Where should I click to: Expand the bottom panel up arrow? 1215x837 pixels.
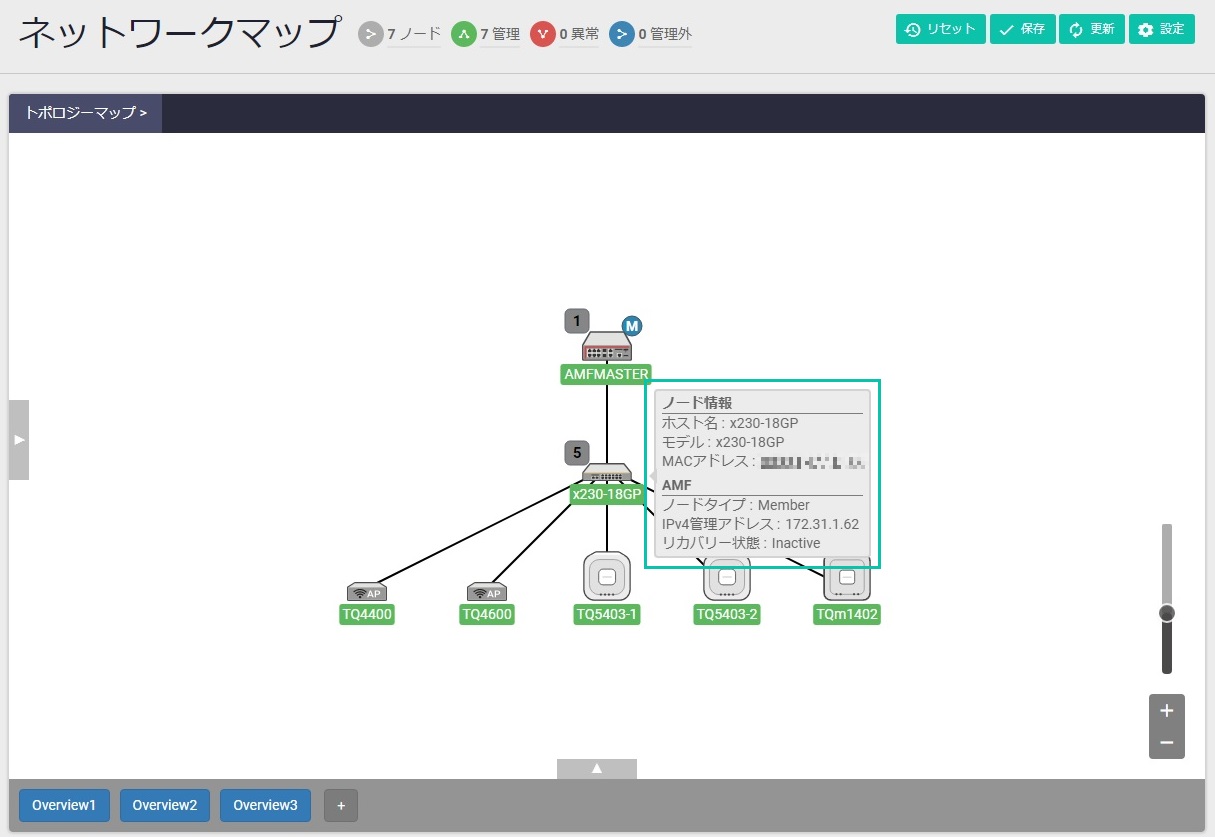(x=597, y=768)
